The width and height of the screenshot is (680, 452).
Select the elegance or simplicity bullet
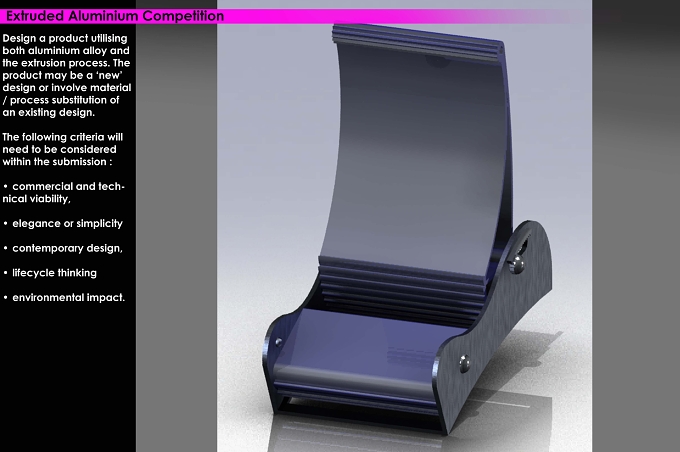(x=63, y=223)
